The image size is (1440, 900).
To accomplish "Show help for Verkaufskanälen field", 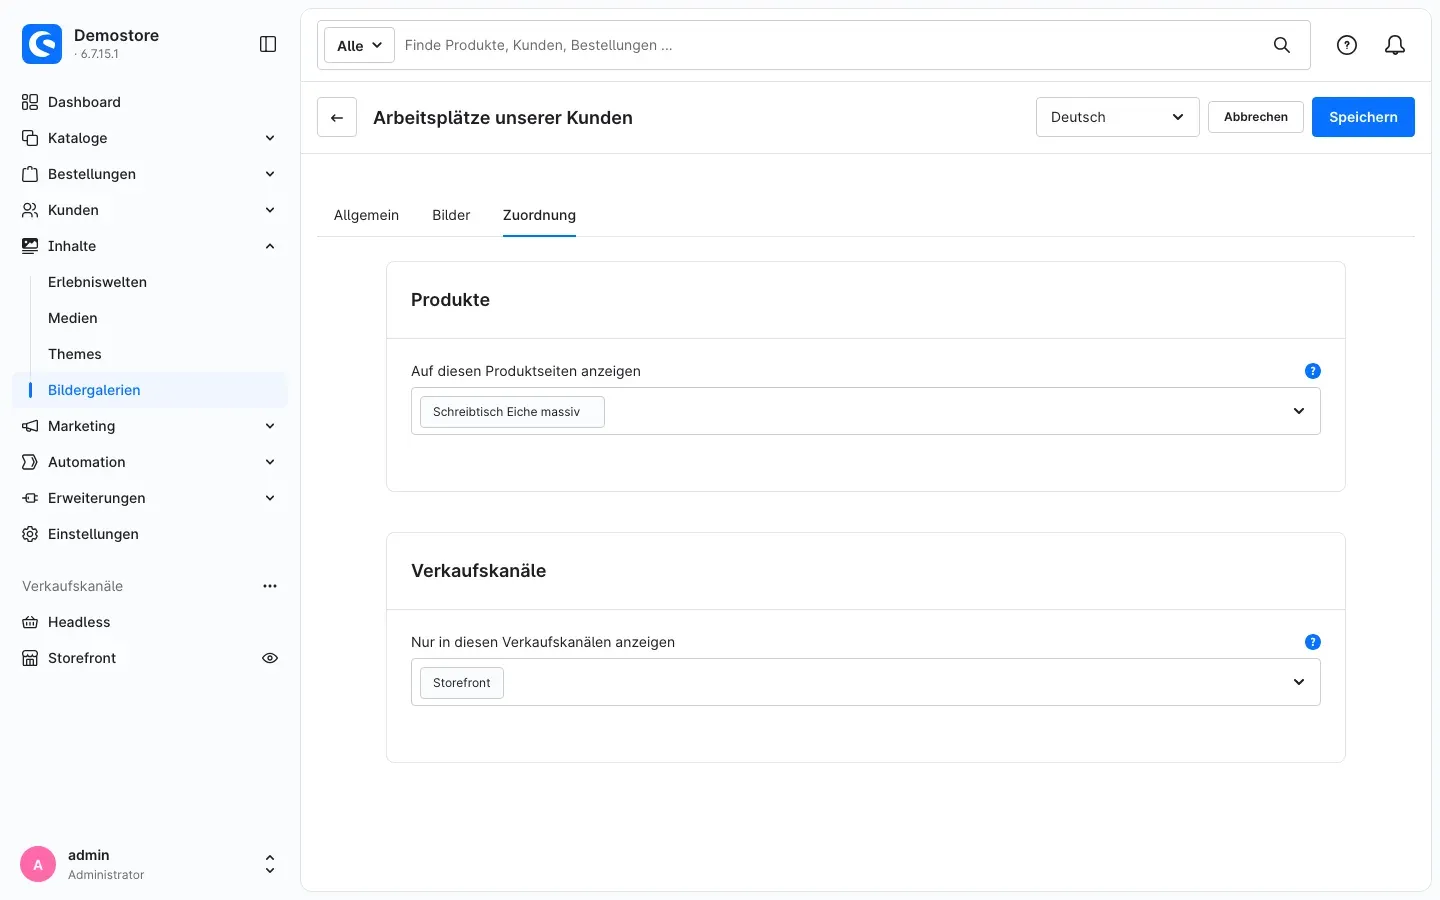I will pyautogui.click(x=1313, y=642).
